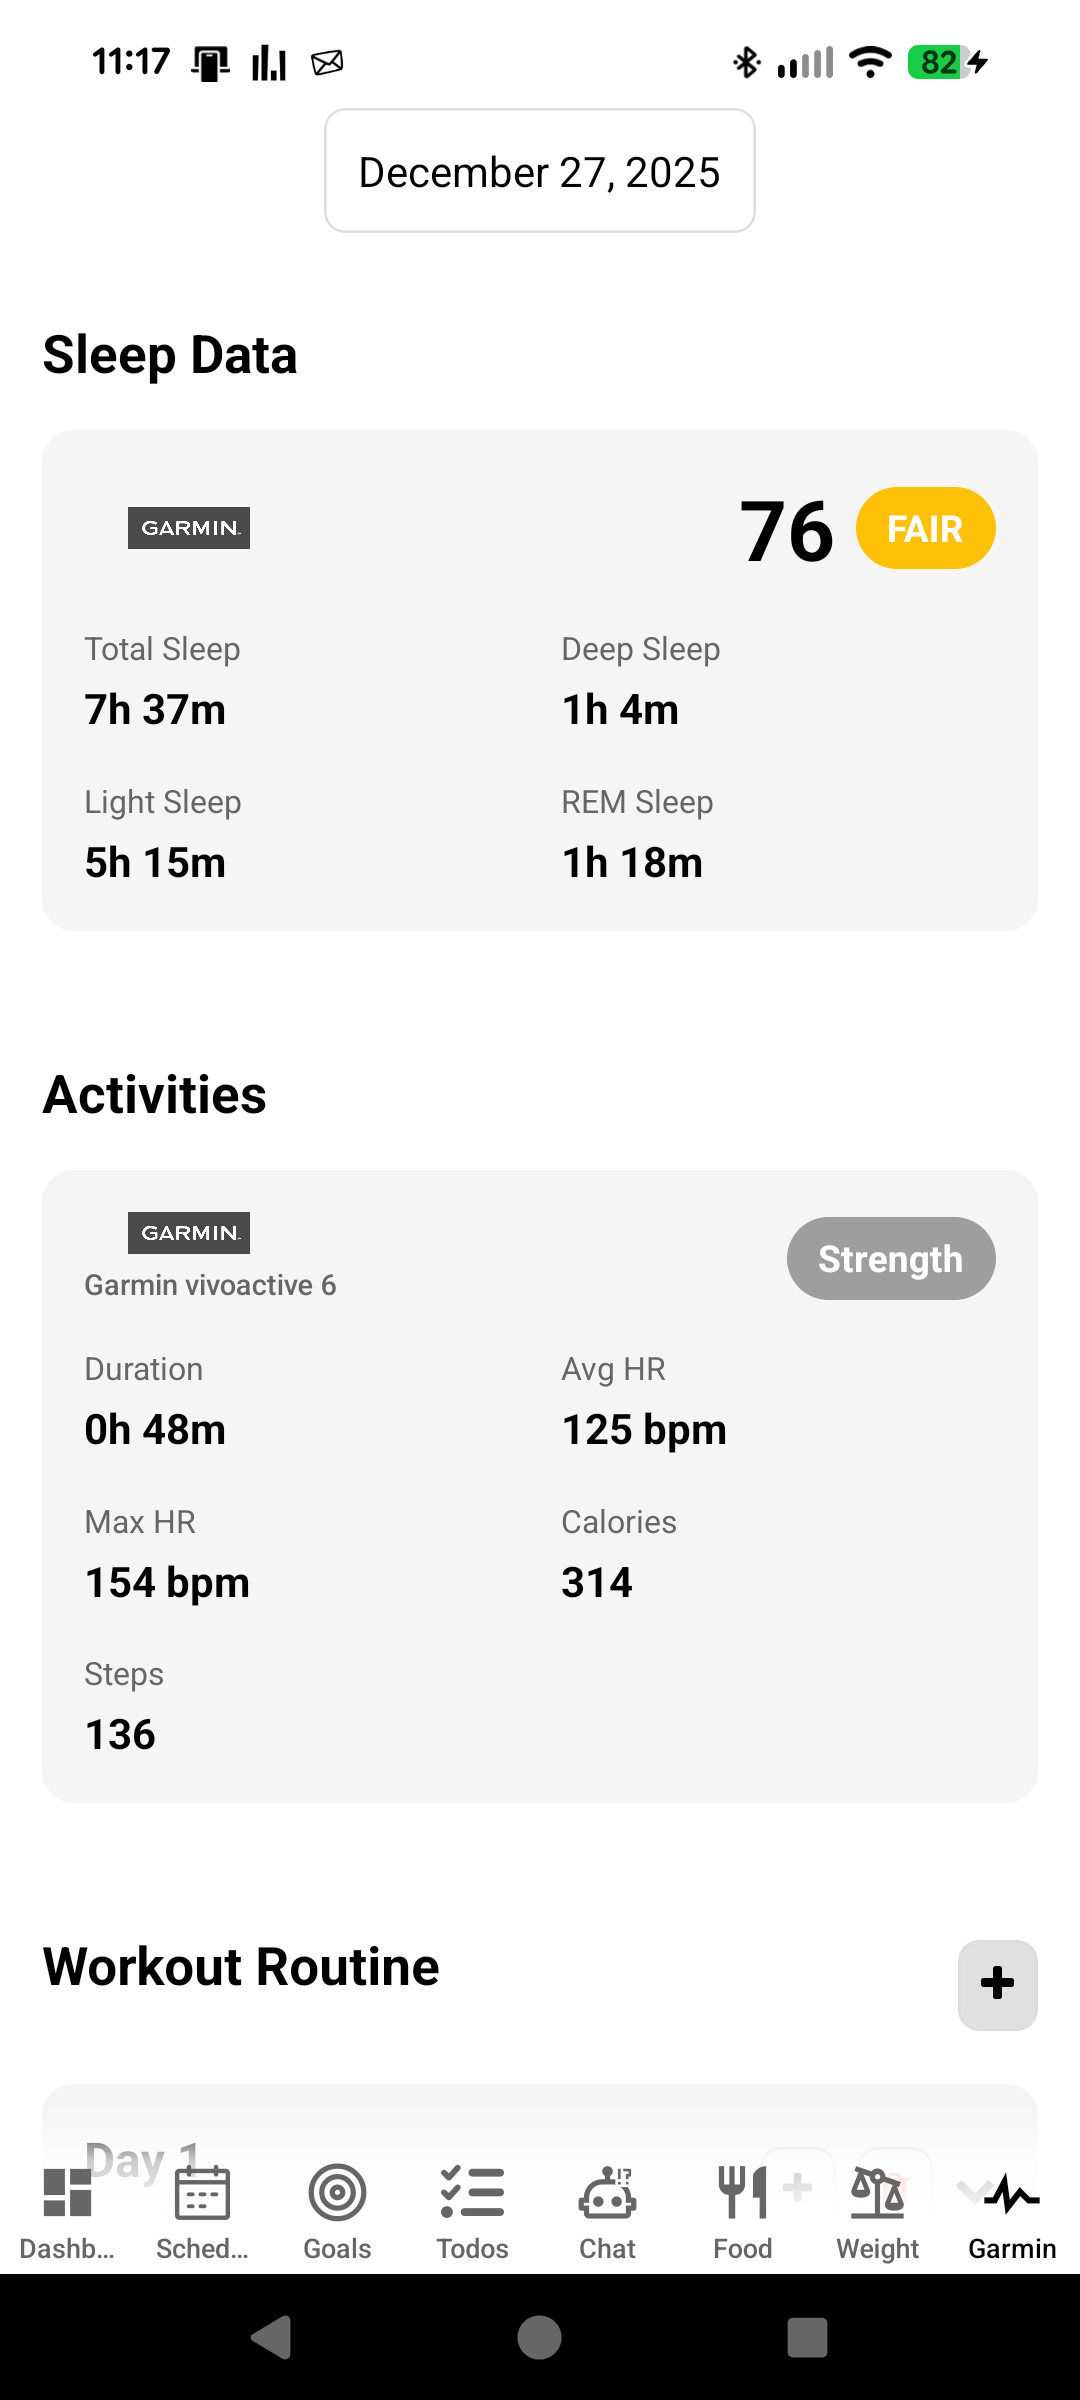Tap the Strength activity type badge
1080x2400 pixels.
tap(890, 1258)
